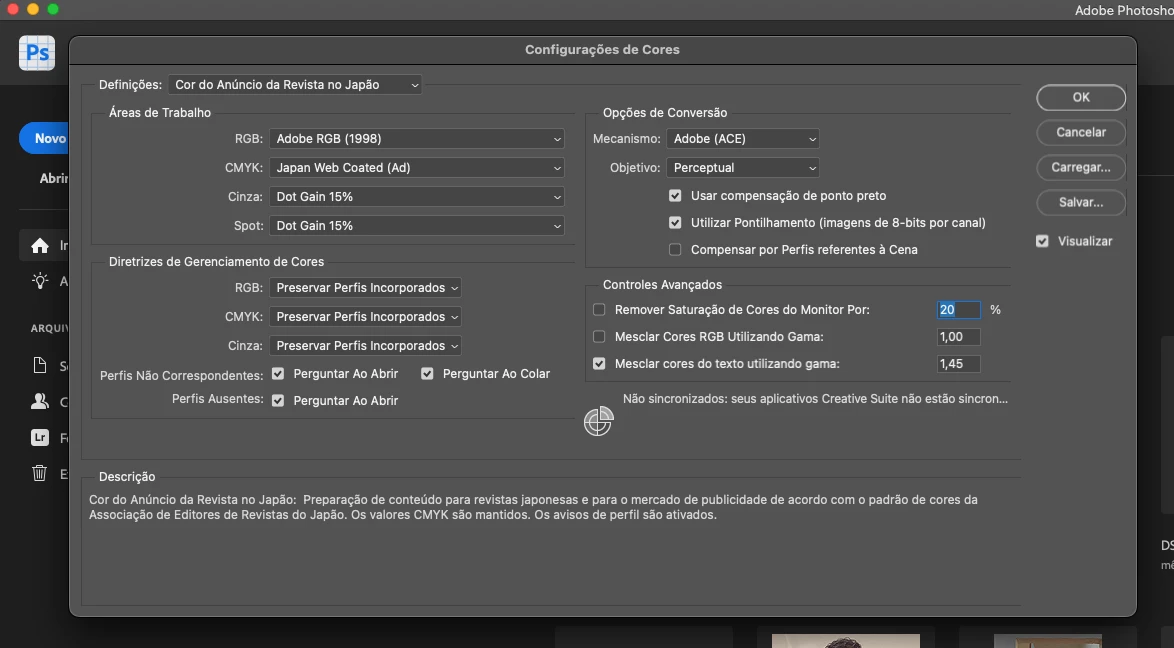Open Objetivo Perceptual dropdown
This screenshot has height=648, width=1174.
point(743,168)
